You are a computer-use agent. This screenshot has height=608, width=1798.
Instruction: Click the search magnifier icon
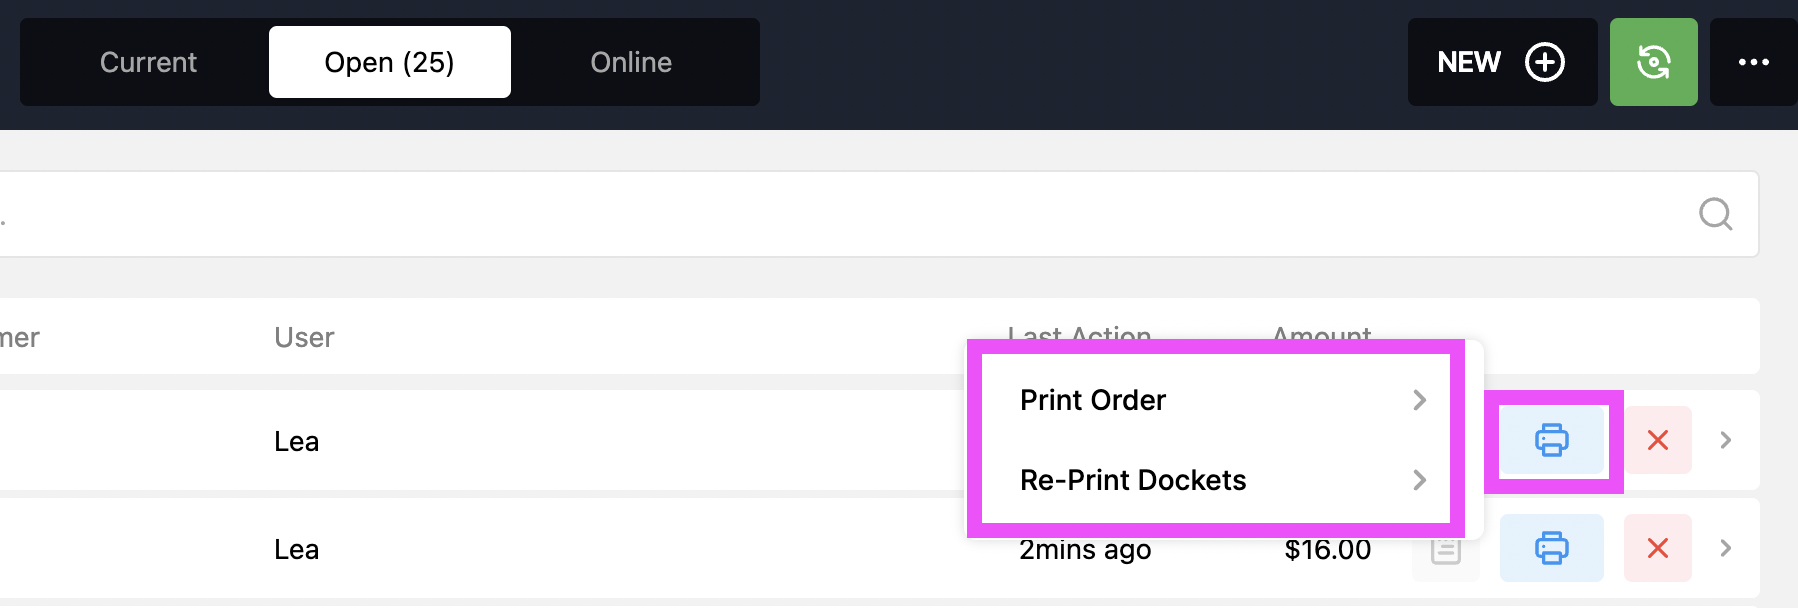coord(1715,214)
